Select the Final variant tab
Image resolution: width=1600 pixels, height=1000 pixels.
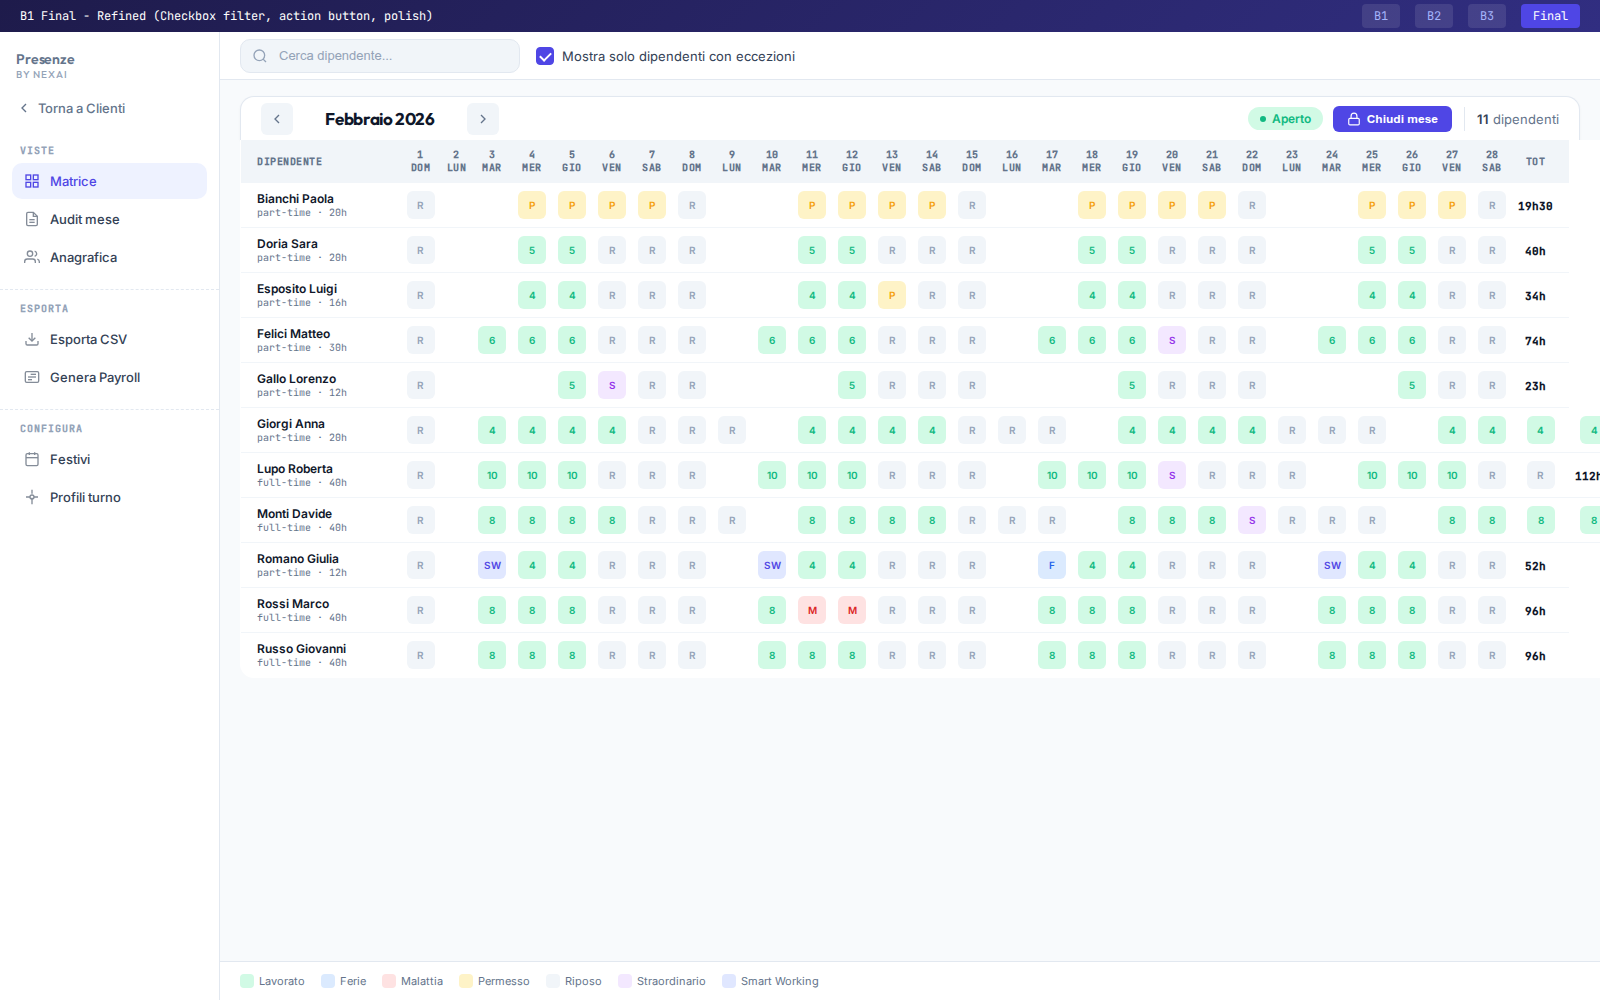coord(1550,16)
